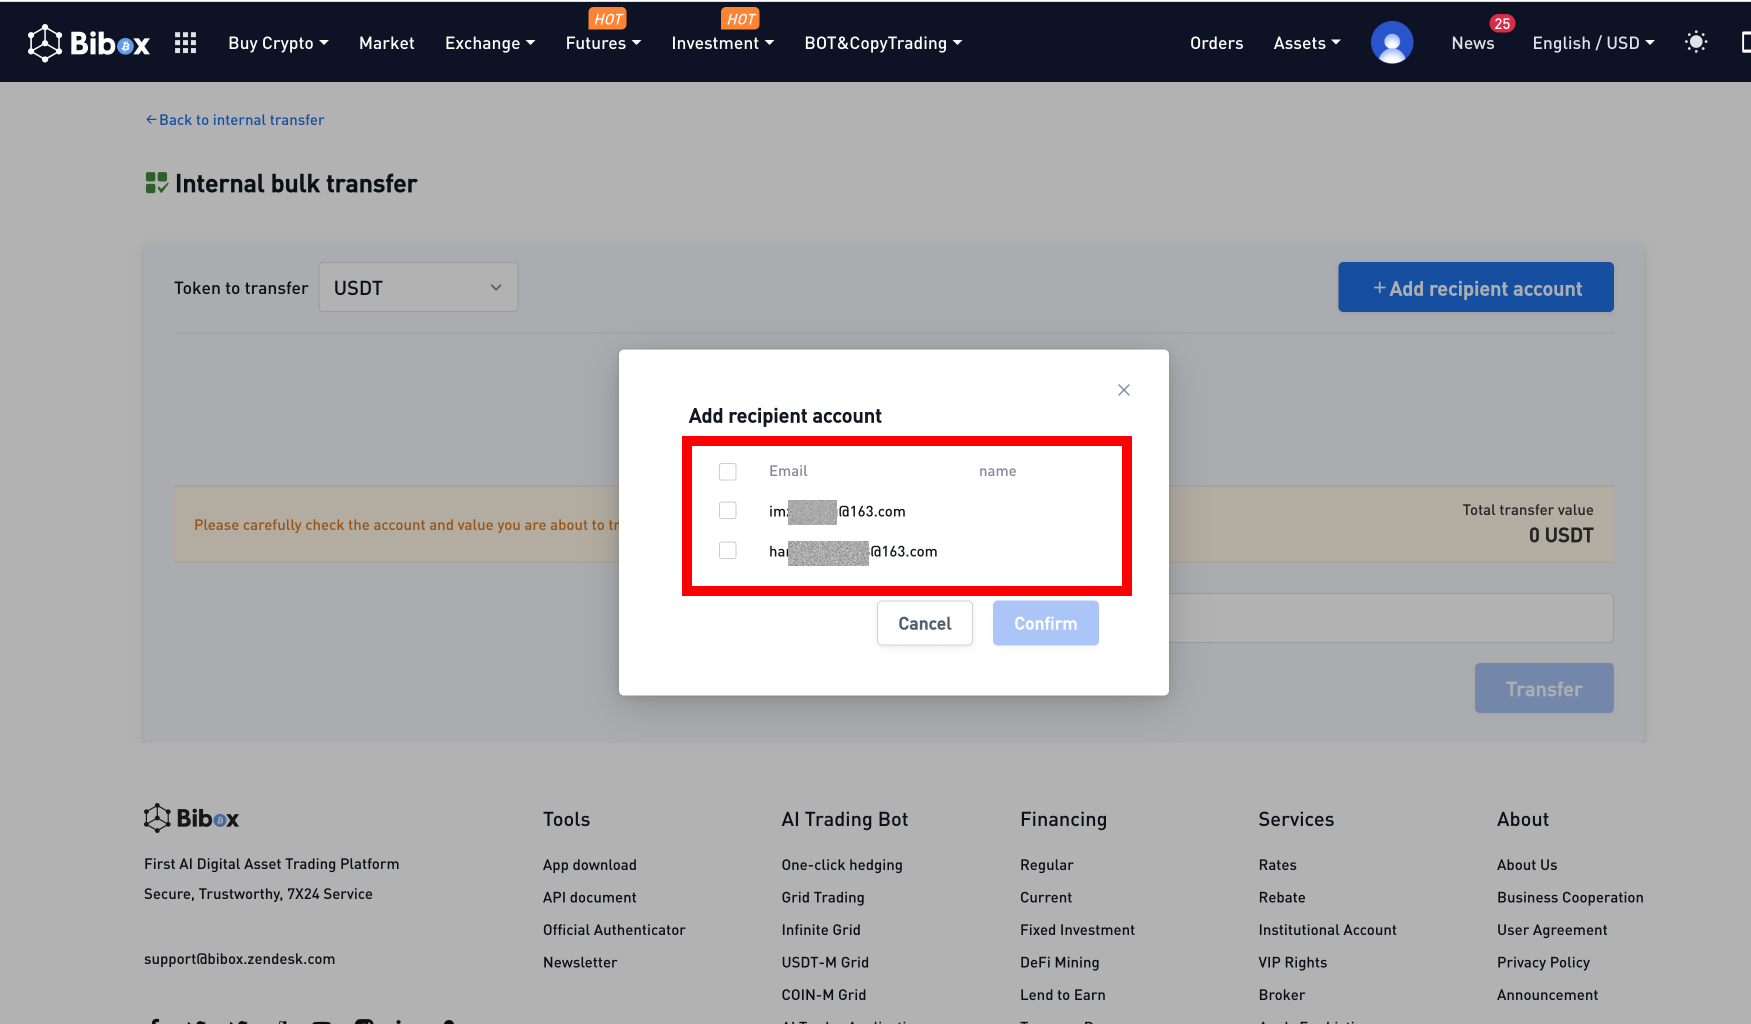Screen dimensions: 1751x1024
Task: Expand the USDT token dropdown
Action: [418, 288]
